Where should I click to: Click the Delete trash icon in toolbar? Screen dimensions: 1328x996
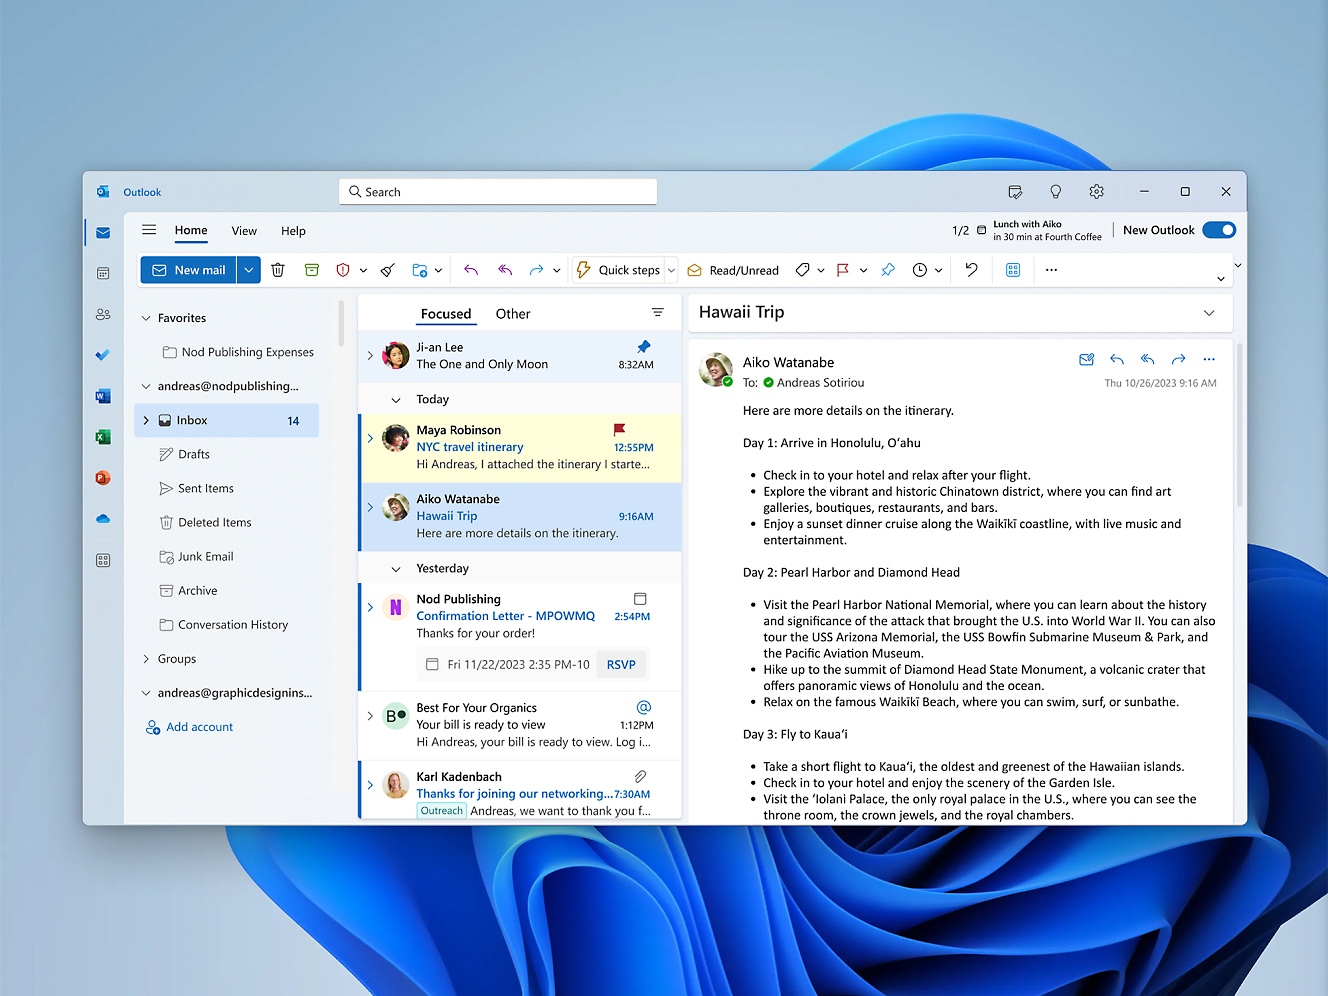pyautogui.click(x=278, y=270)
